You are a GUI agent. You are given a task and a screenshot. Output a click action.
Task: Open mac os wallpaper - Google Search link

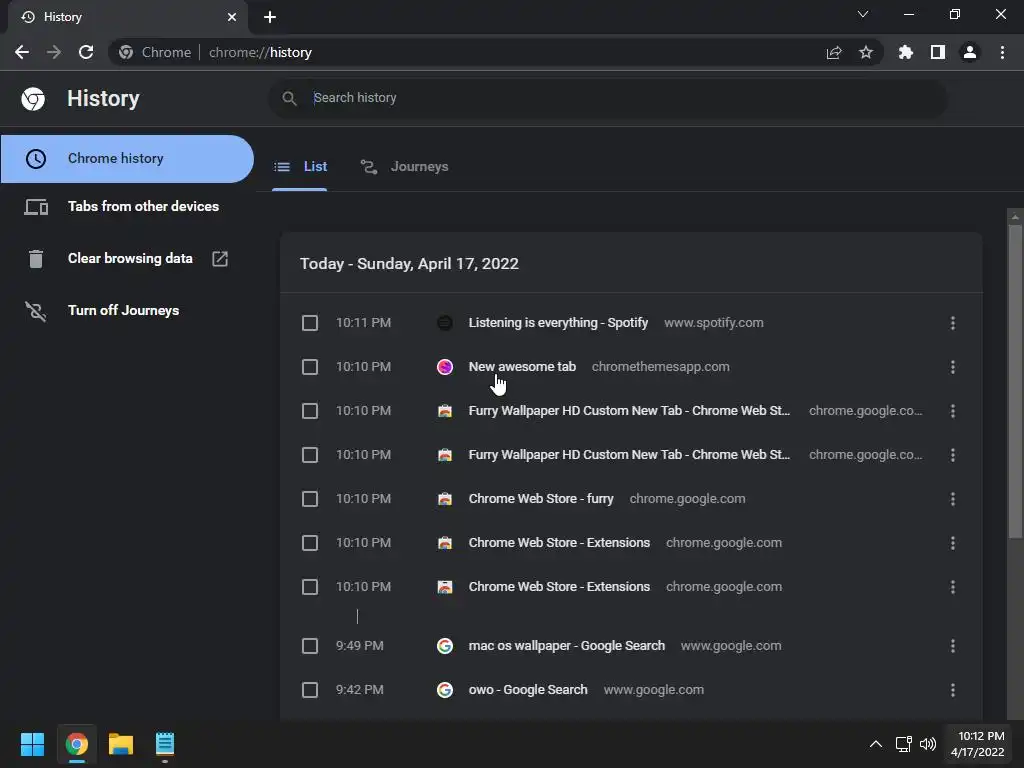coord(566,646)
